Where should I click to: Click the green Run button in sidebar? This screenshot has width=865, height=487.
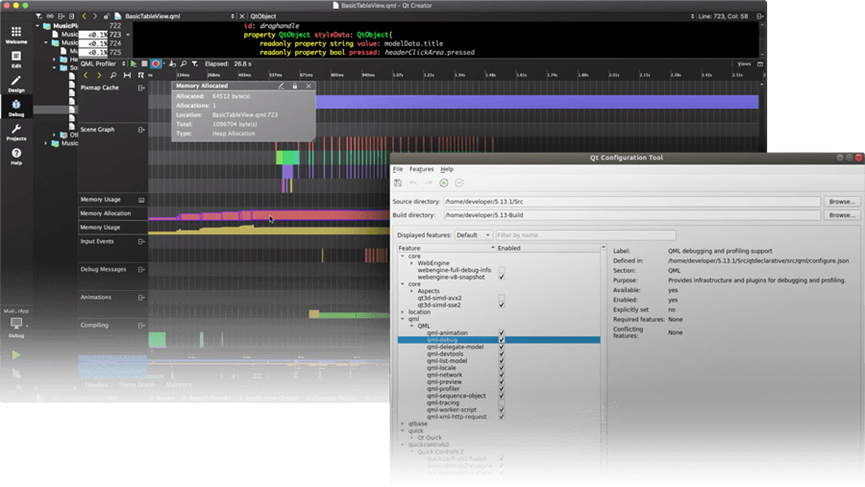point(17,354)
